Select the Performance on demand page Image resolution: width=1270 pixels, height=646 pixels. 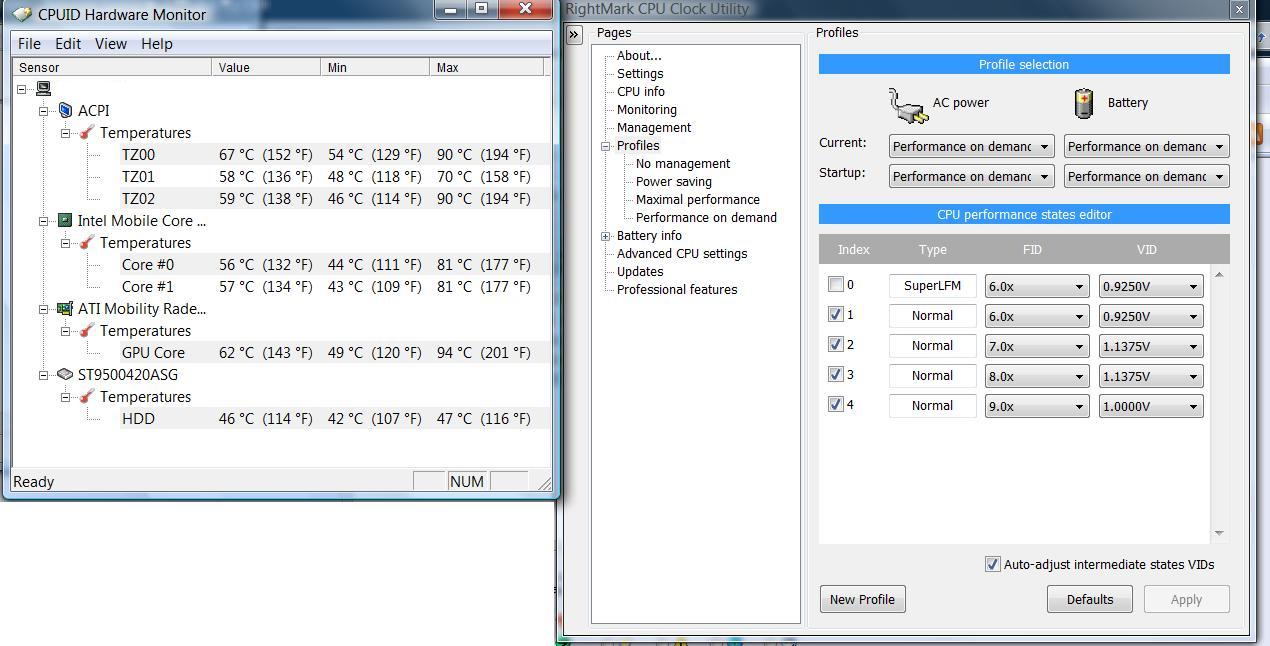point(706,217)
